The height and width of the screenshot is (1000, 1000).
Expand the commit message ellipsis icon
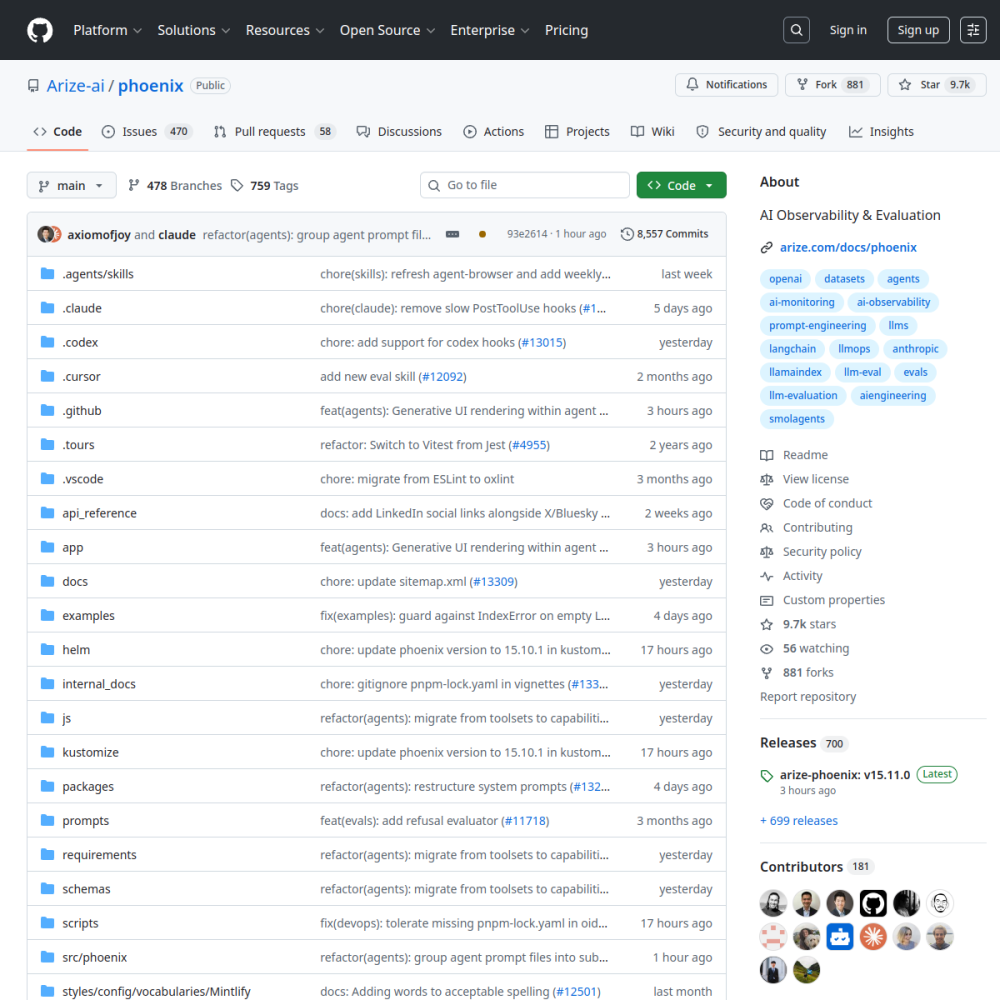click(452, 234)
